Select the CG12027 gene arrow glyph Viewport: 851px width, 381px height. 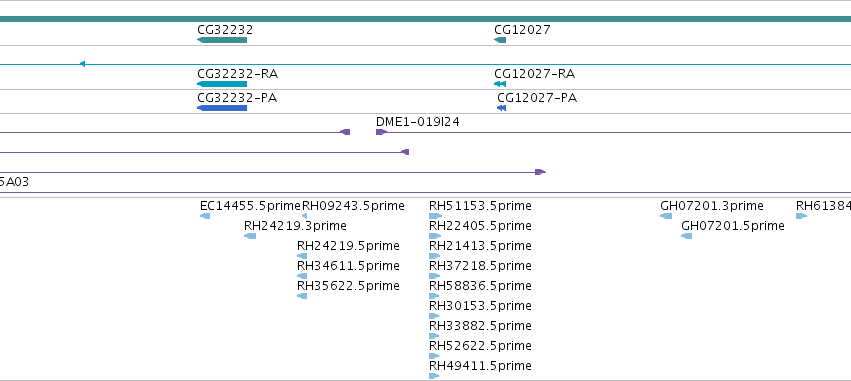pos(500,40)
